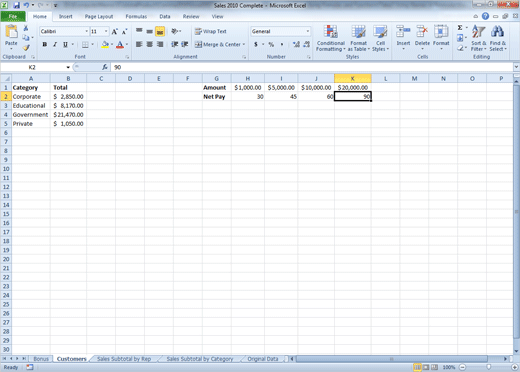This screenshot has height=372, width=520.
Task: Toggle Wrap Text
Action: tap(211, 31)
